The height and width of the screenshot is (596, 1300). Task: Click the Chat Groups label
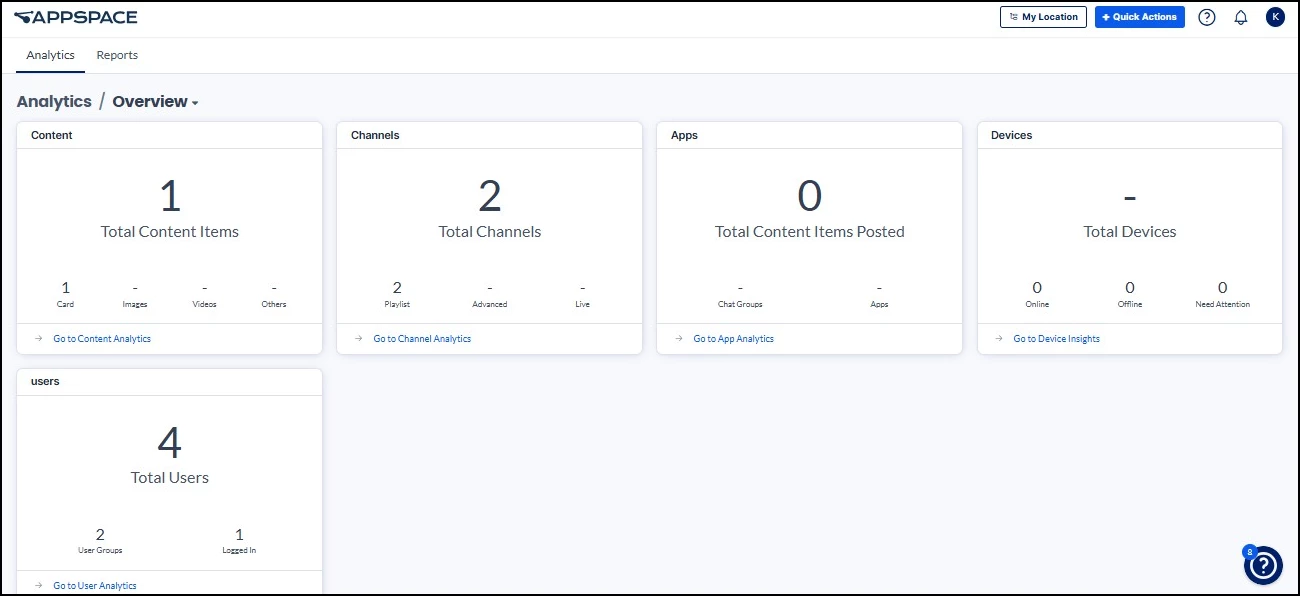(740, 304)
